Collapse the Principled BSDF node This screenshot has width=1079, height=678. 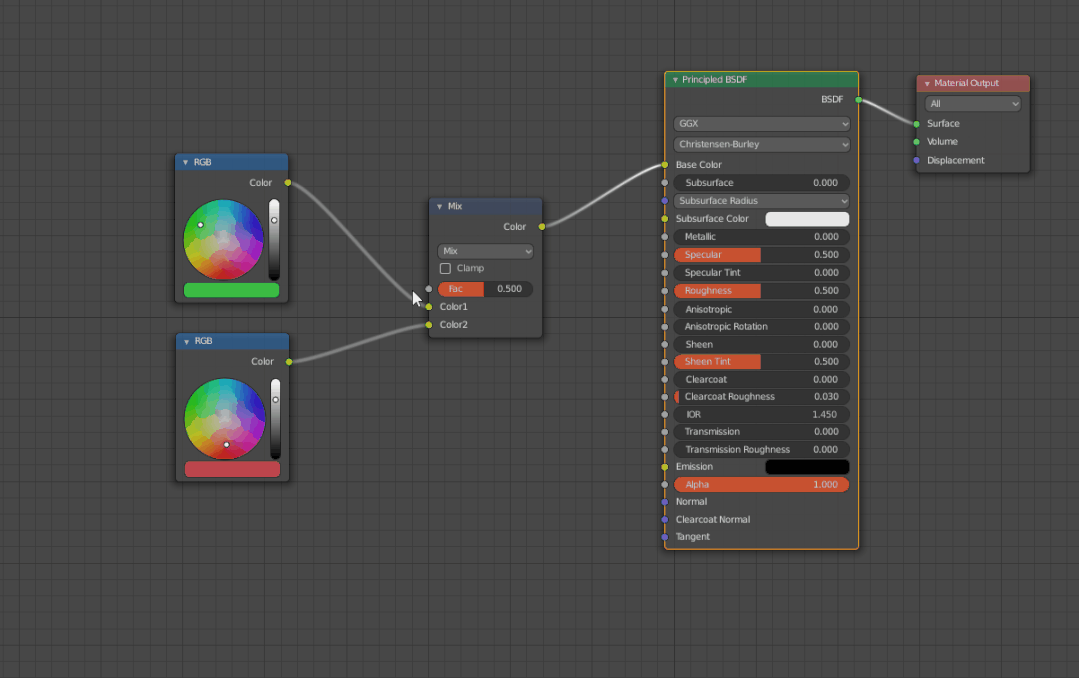[x=675, y=80]
